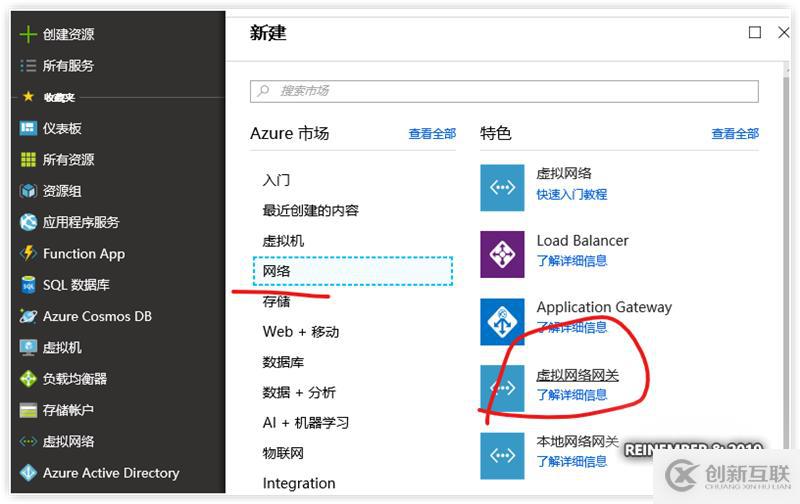
Task: Click 了解详细信息 under Application Gateway
Action: (571, 327)
